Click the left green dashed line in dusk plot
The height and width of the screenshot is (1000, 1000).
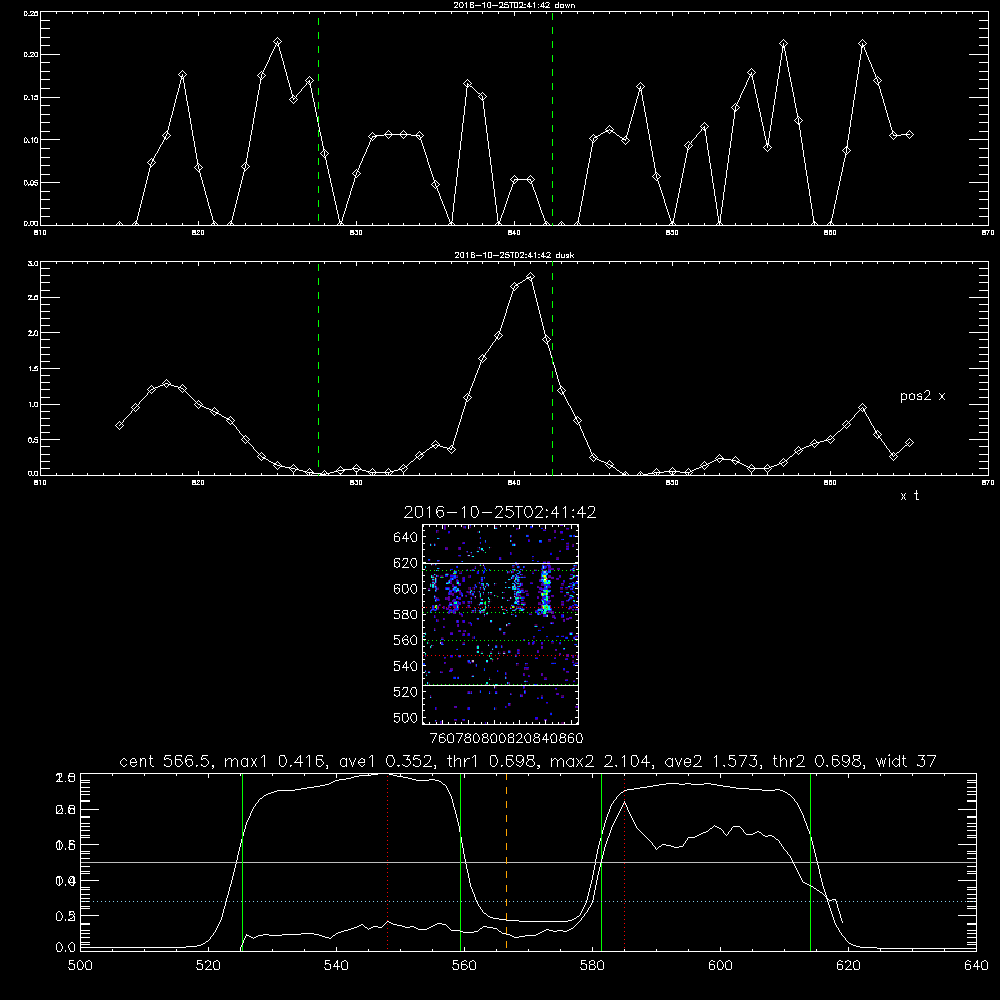(x=318, y=369)
